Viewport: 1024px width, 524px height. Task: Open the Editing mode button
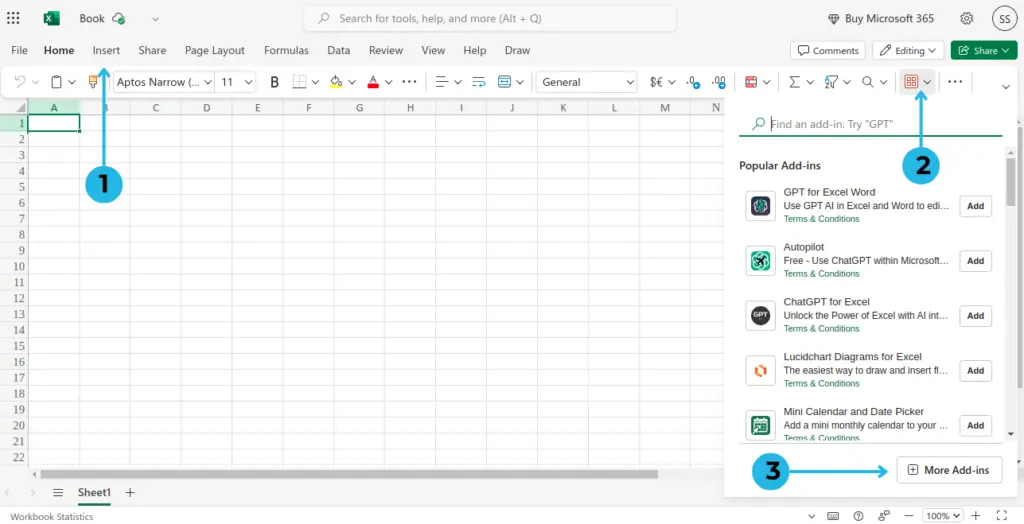907,50
